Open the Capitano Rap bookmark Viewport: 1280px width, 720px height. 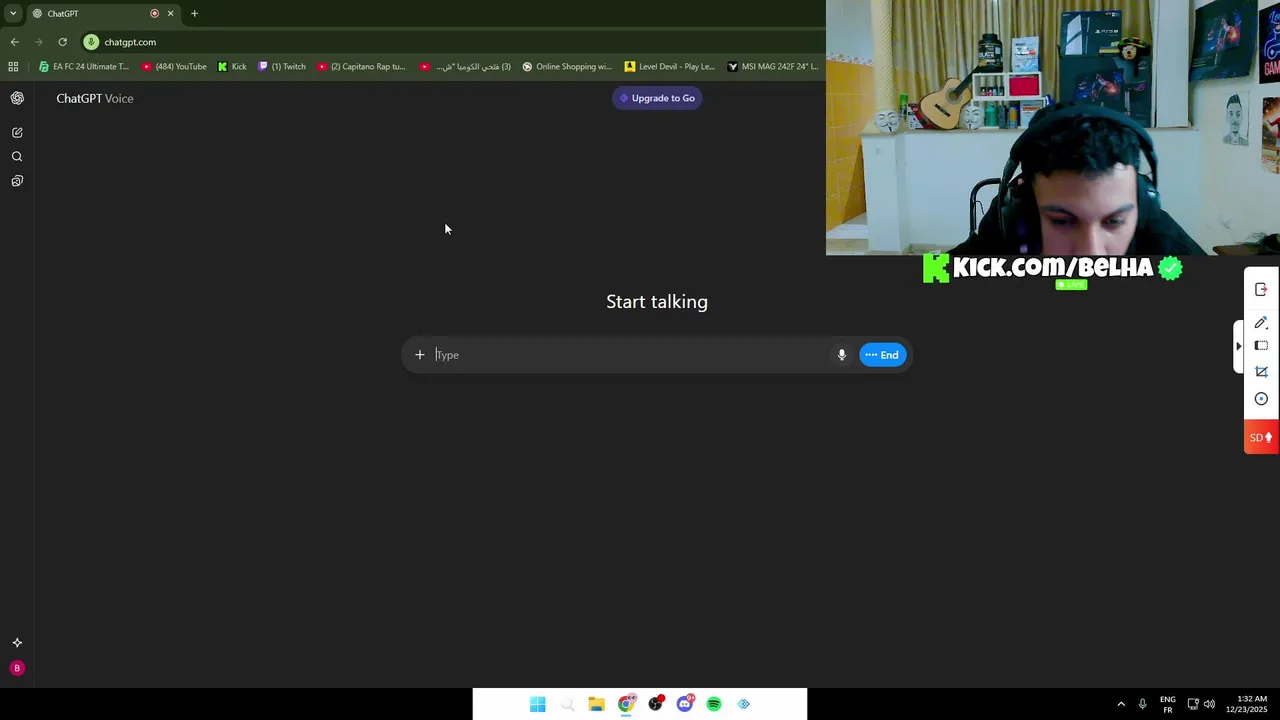362,67
